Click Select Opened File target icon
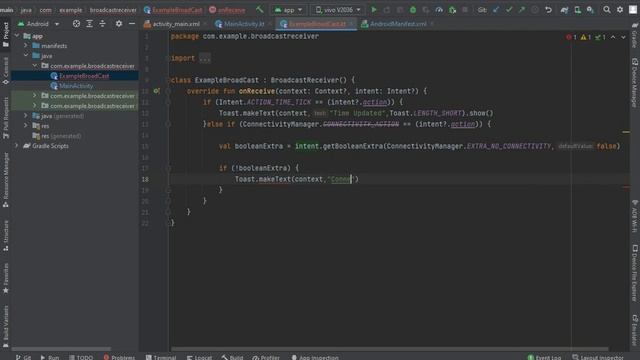This screenshot has width=640, height=360. point(76,24)
